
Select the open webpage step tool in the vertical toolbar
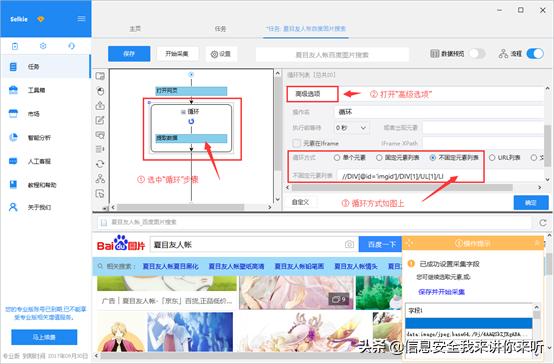point(100,76)
